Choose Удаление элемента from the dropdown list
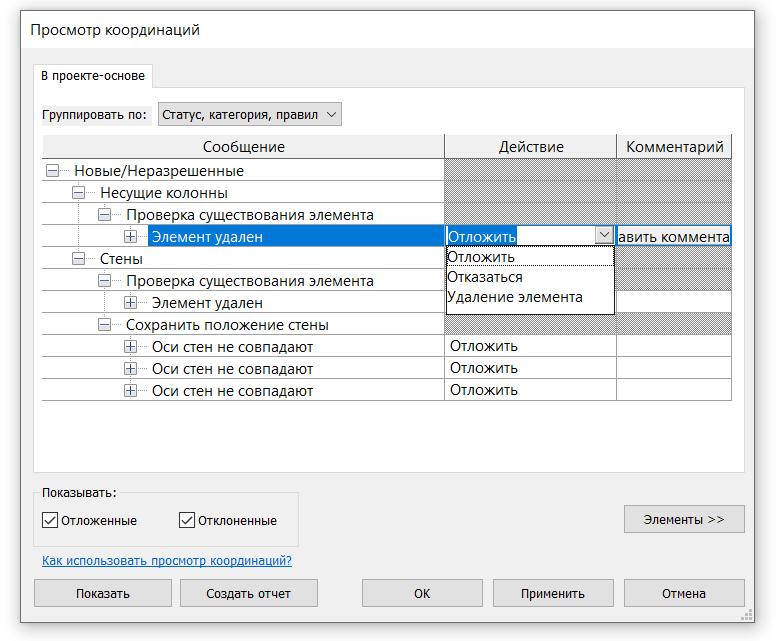 tap(515, 297)
